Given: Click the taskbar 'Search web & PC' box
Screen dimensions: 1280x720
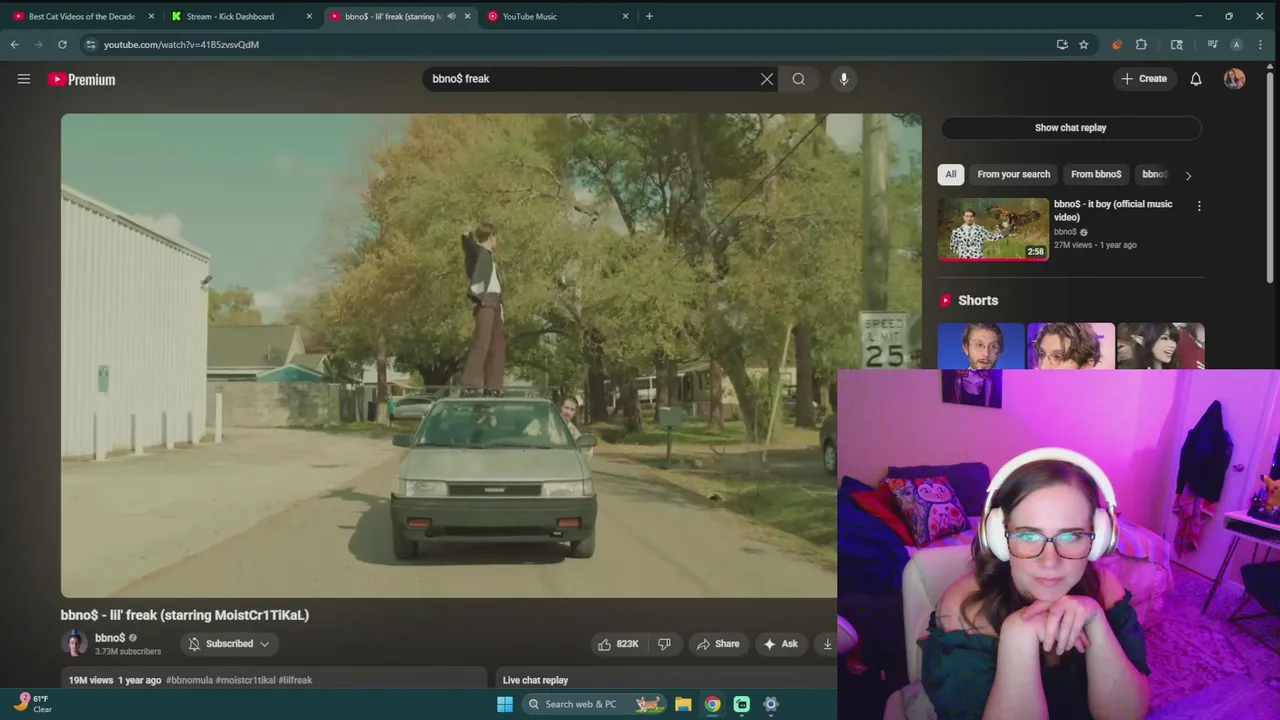Looking at the screenshot, I should (593, 704).
